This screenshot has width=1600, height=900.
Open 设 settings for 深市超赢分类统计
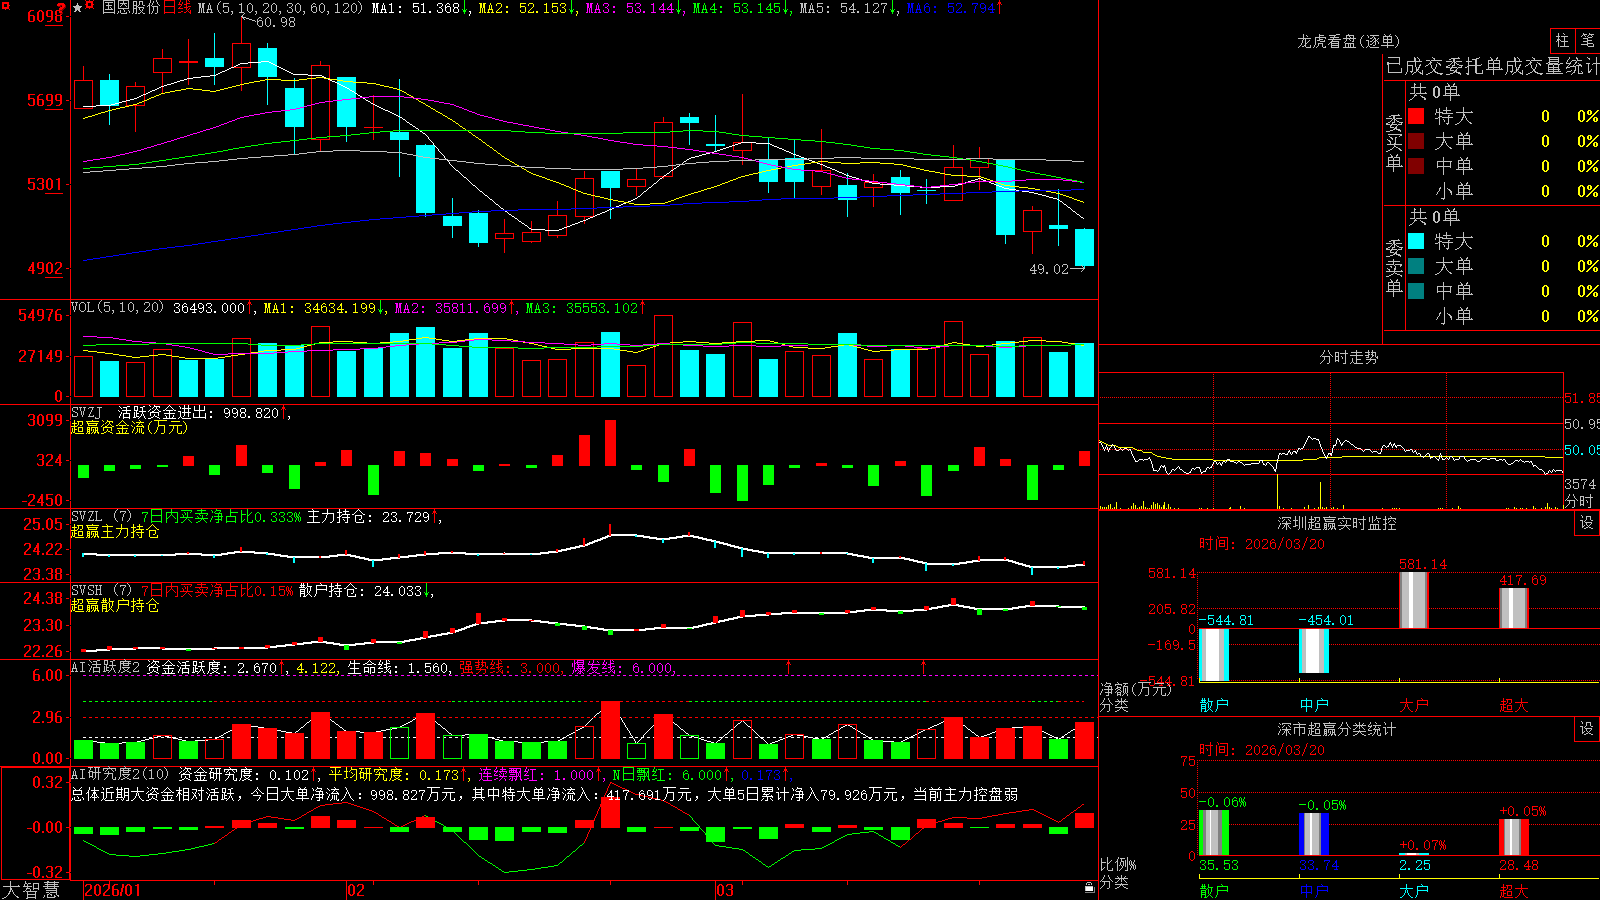tap(1587, 729)
